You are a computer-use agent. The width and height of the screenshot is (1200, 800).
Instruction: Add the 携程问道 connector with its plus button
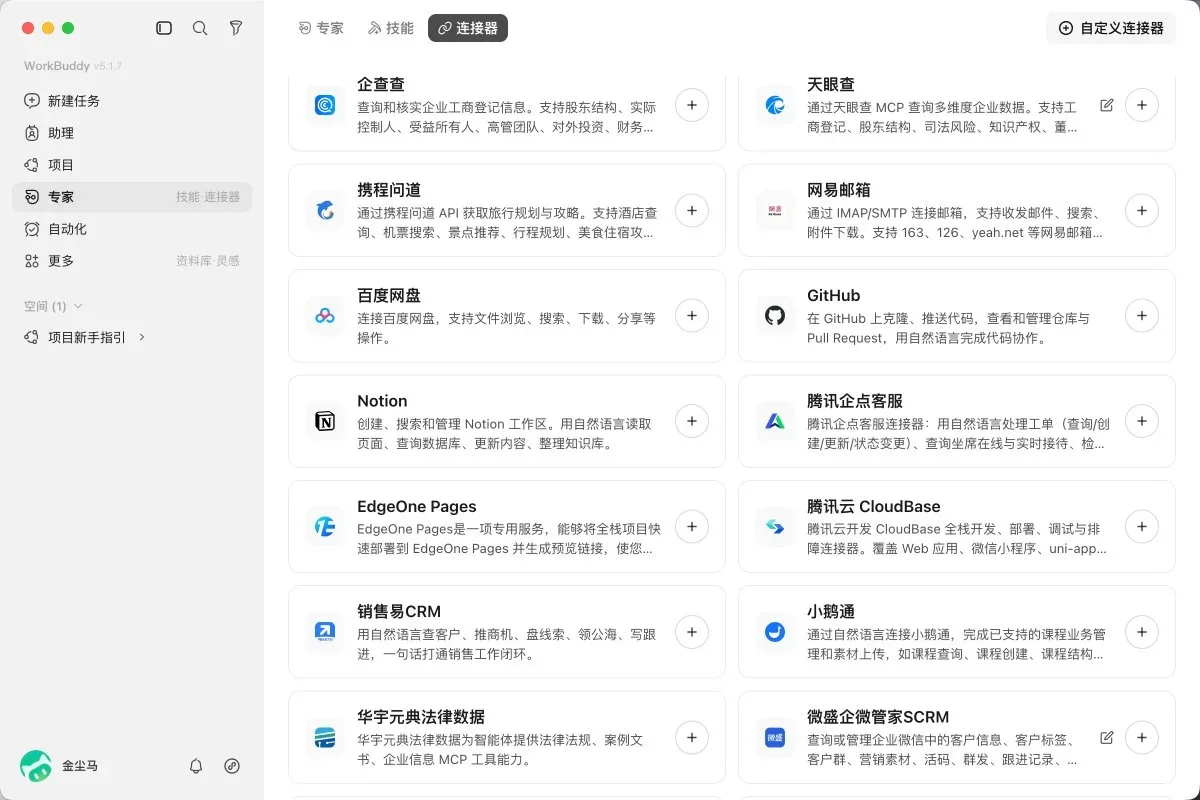pyautogui.click(x=692, y=210)
